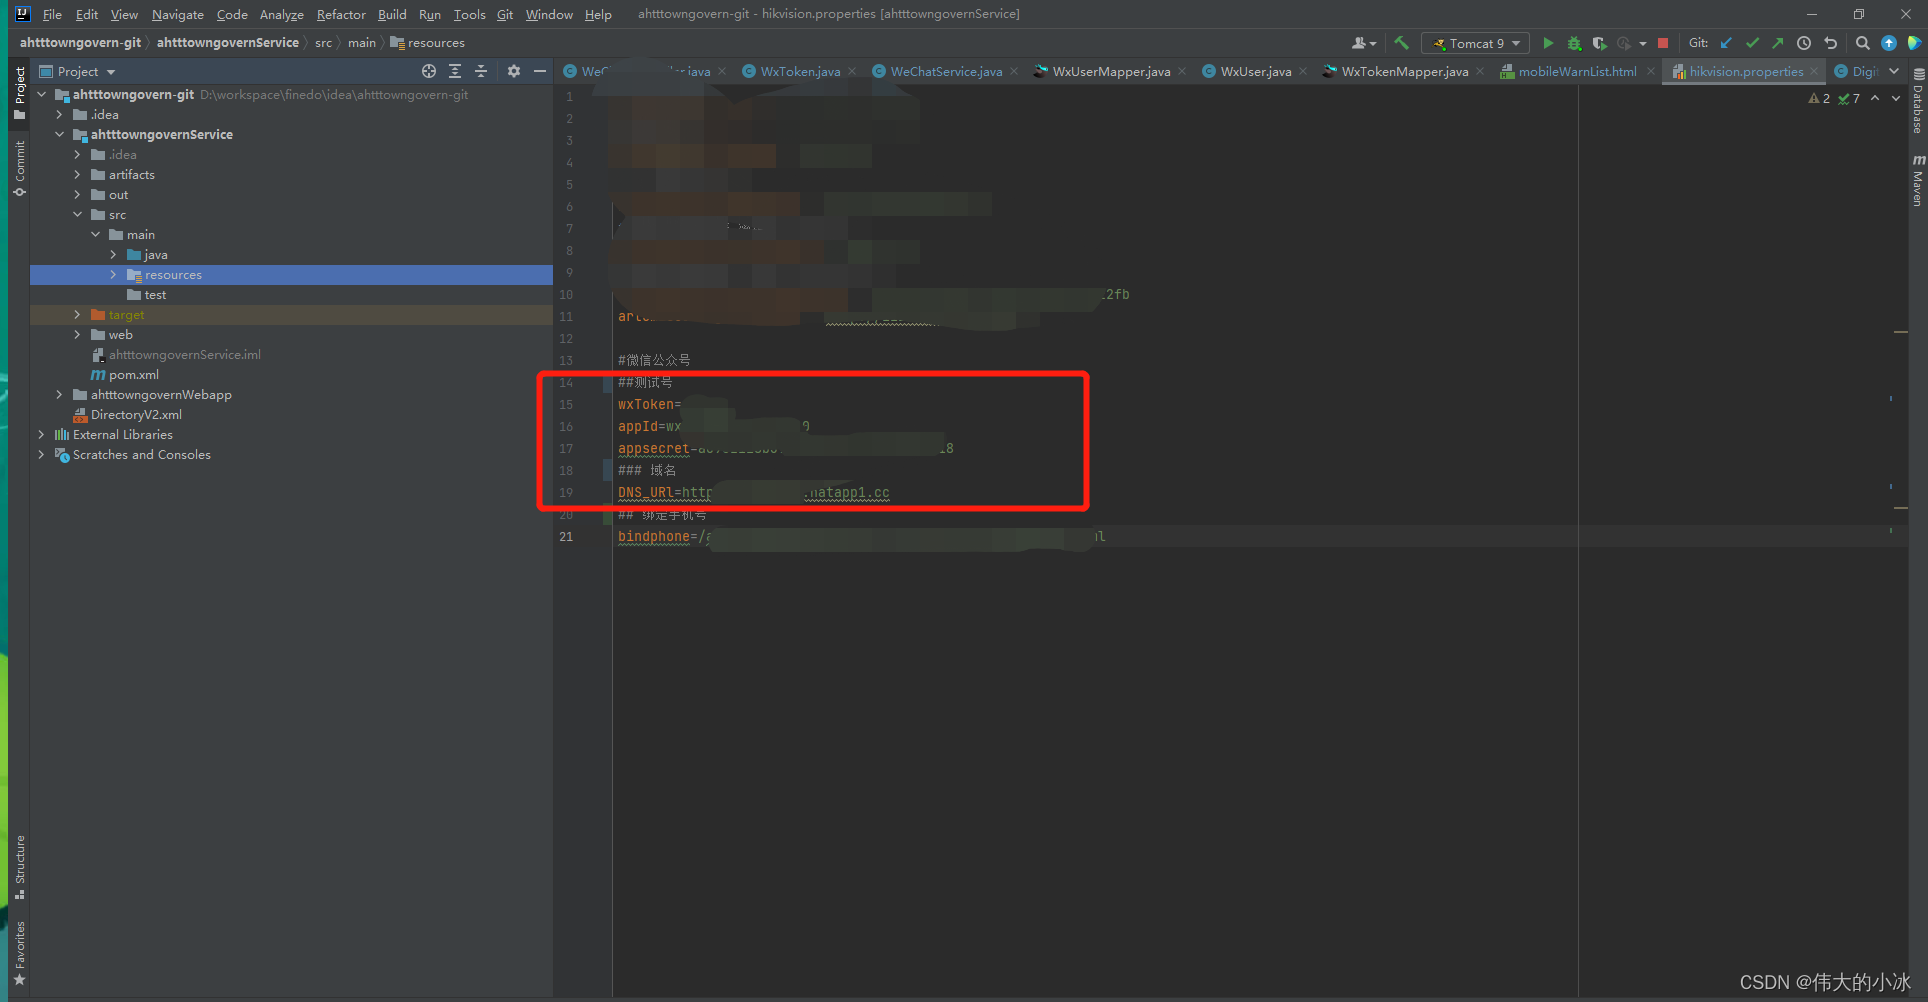Image resolution: width=1928 pixels, height=1002 pixels.
Task: Open run with profiler dropdown arrow
Action: 1643,43
